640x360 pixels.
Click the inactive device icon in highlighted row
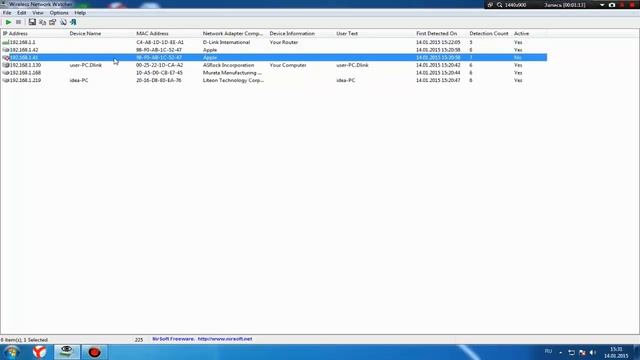(x=5, y=58)
